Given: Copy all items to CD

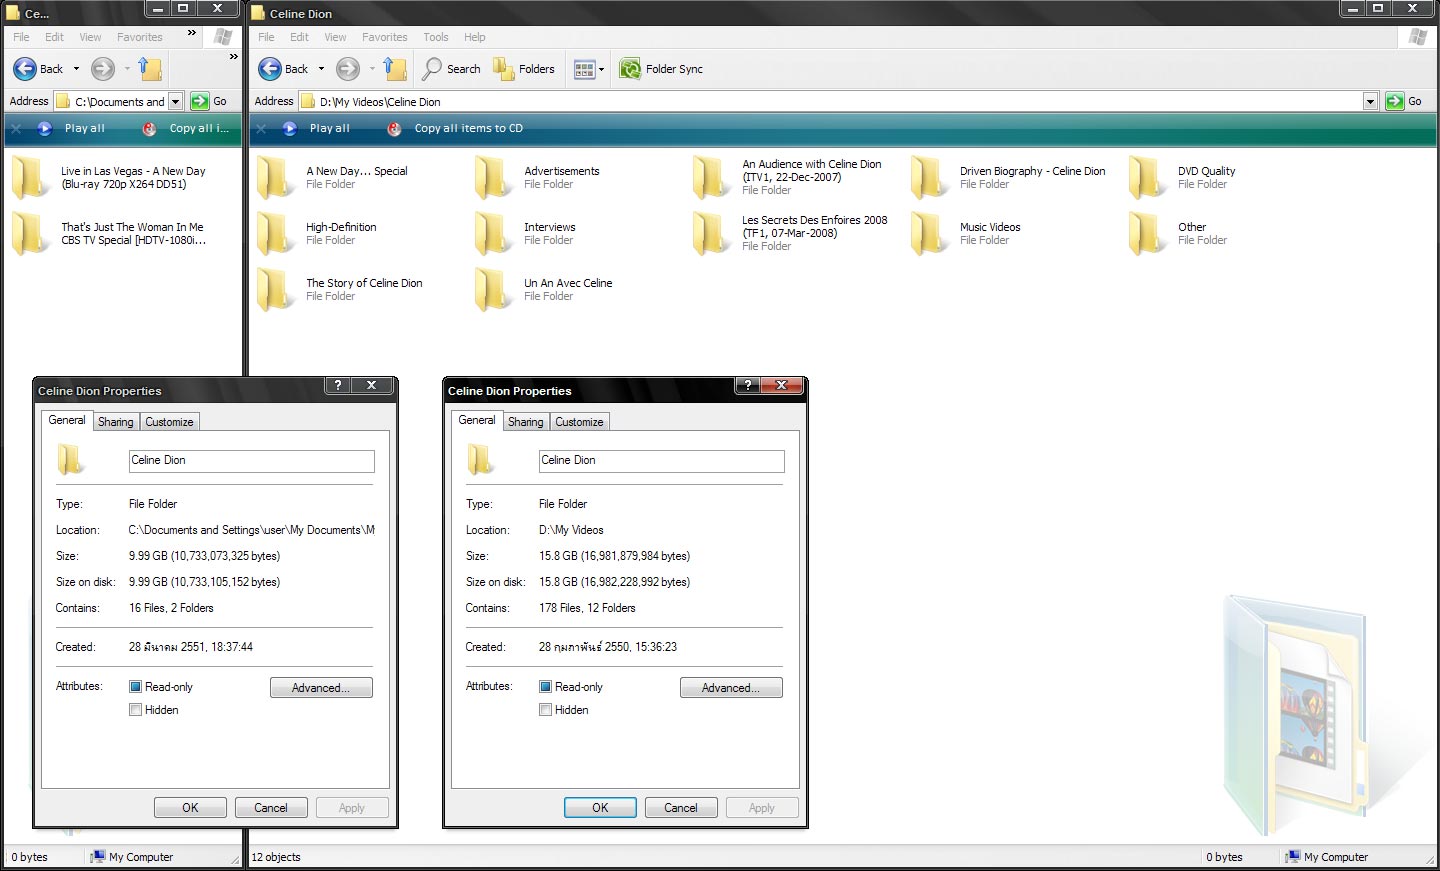Looking at the screenshot, I should [x=455, y=128].
